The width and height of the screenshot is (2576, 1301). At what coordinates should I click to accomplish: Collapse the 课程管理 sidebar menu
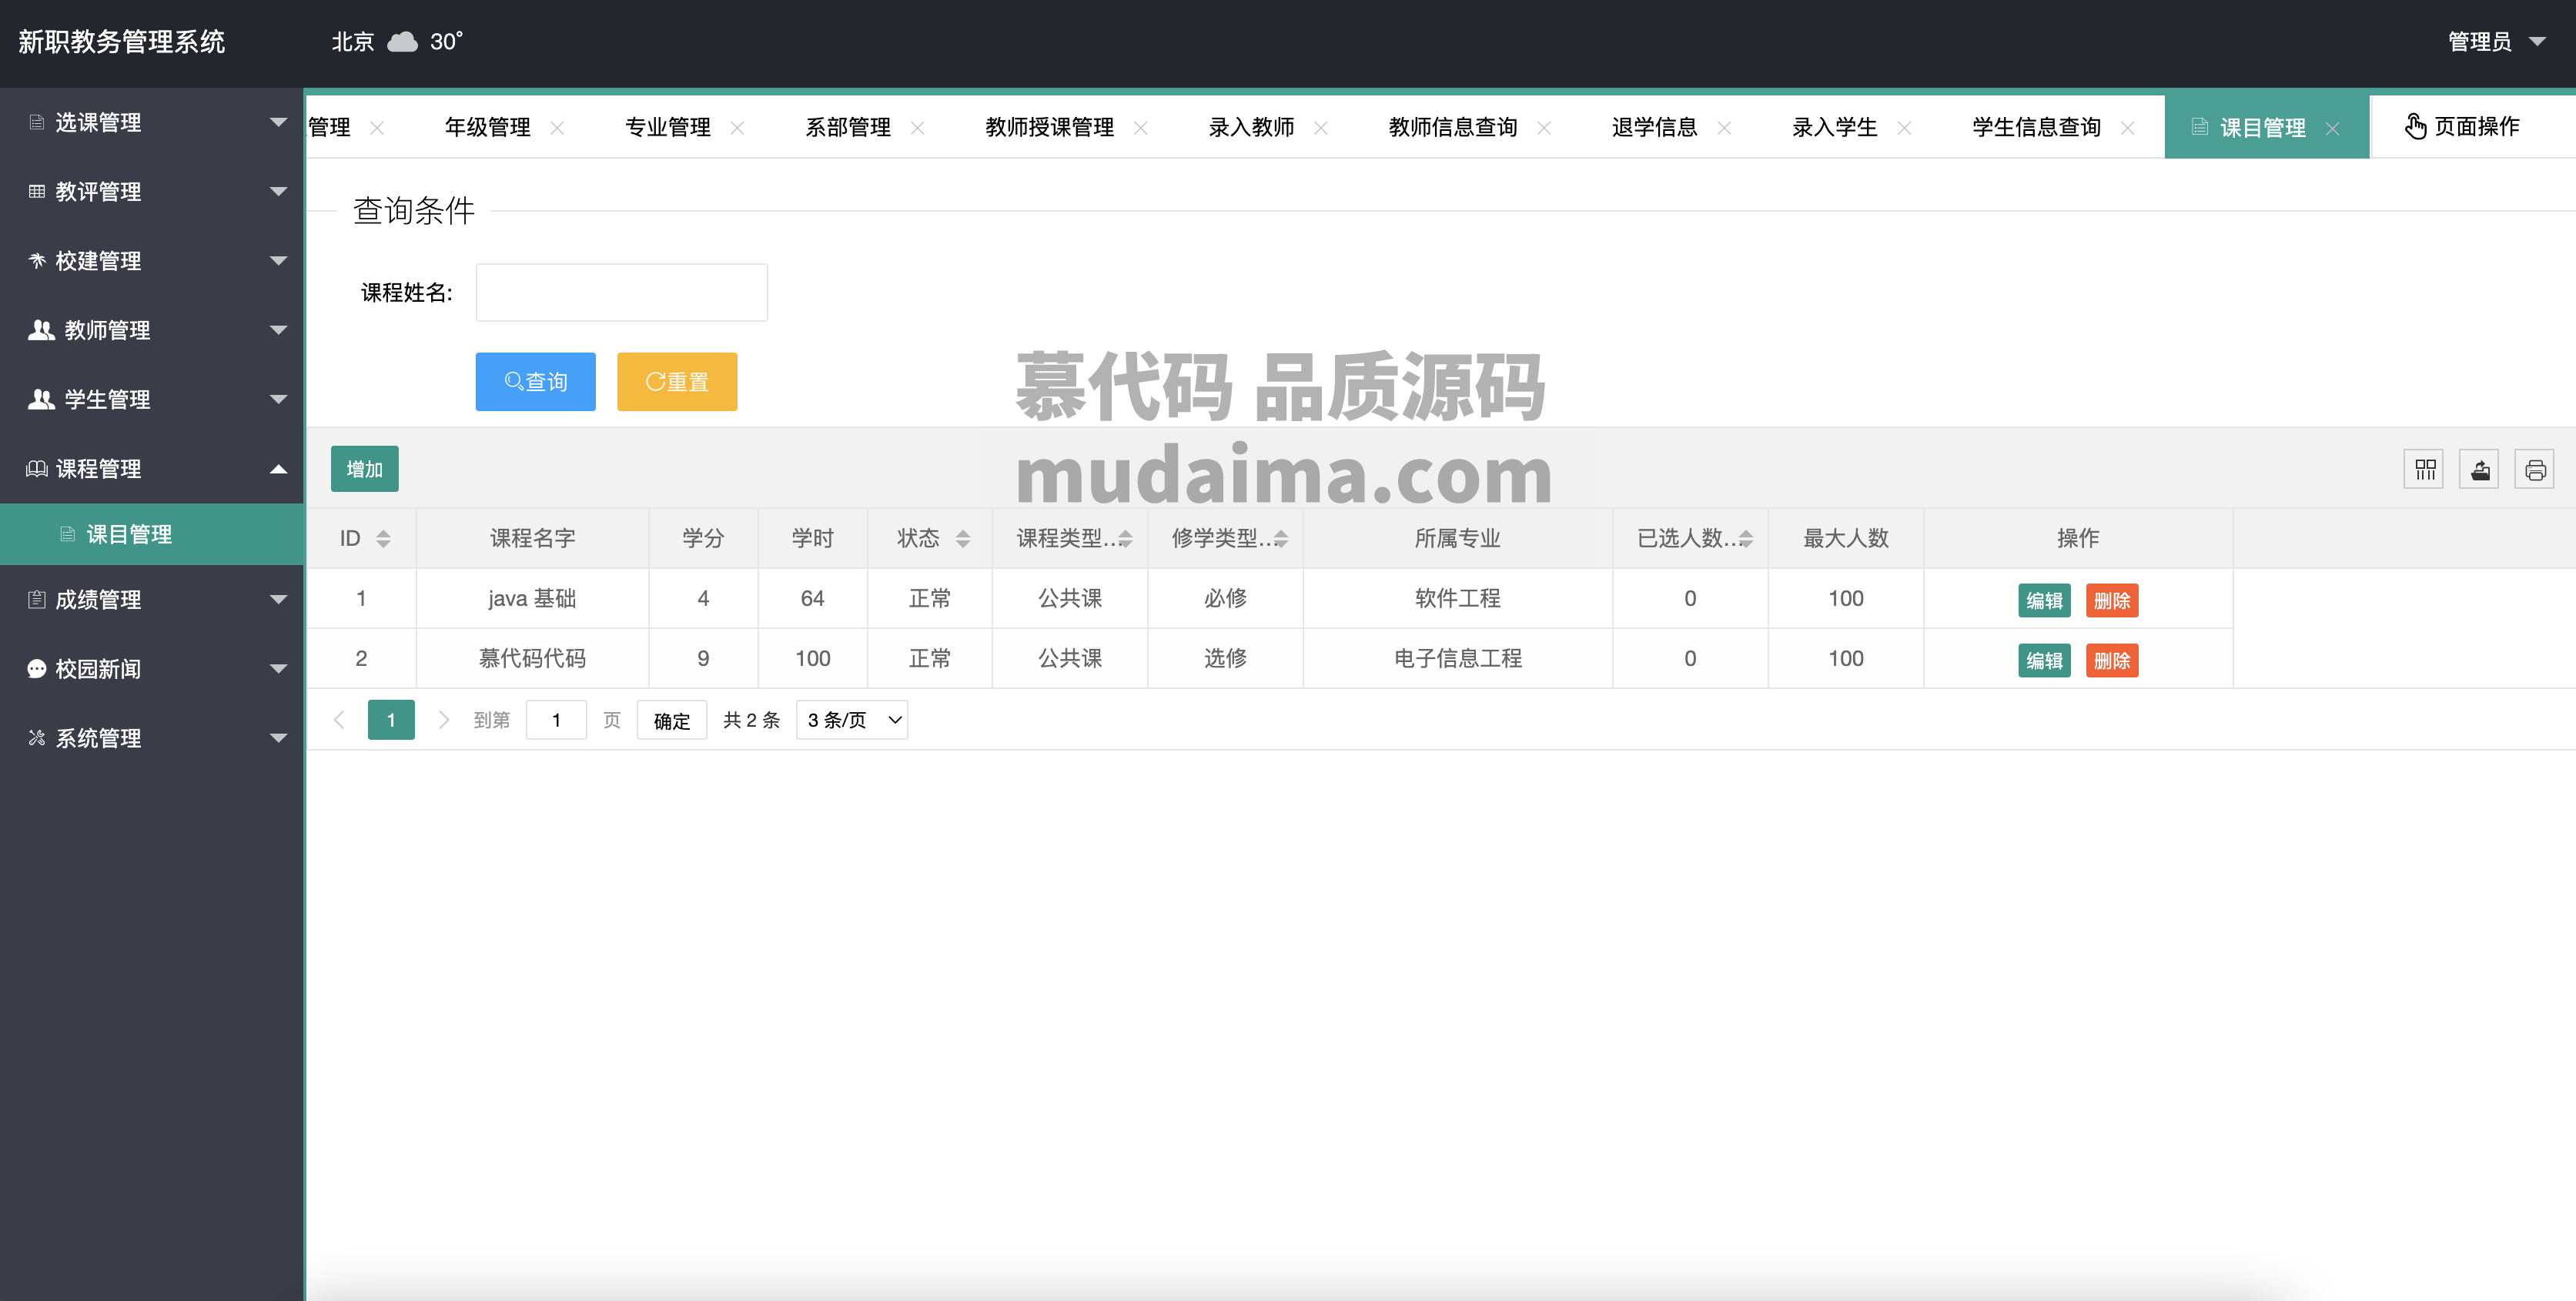pyautogui.click(x=152, y=469)
